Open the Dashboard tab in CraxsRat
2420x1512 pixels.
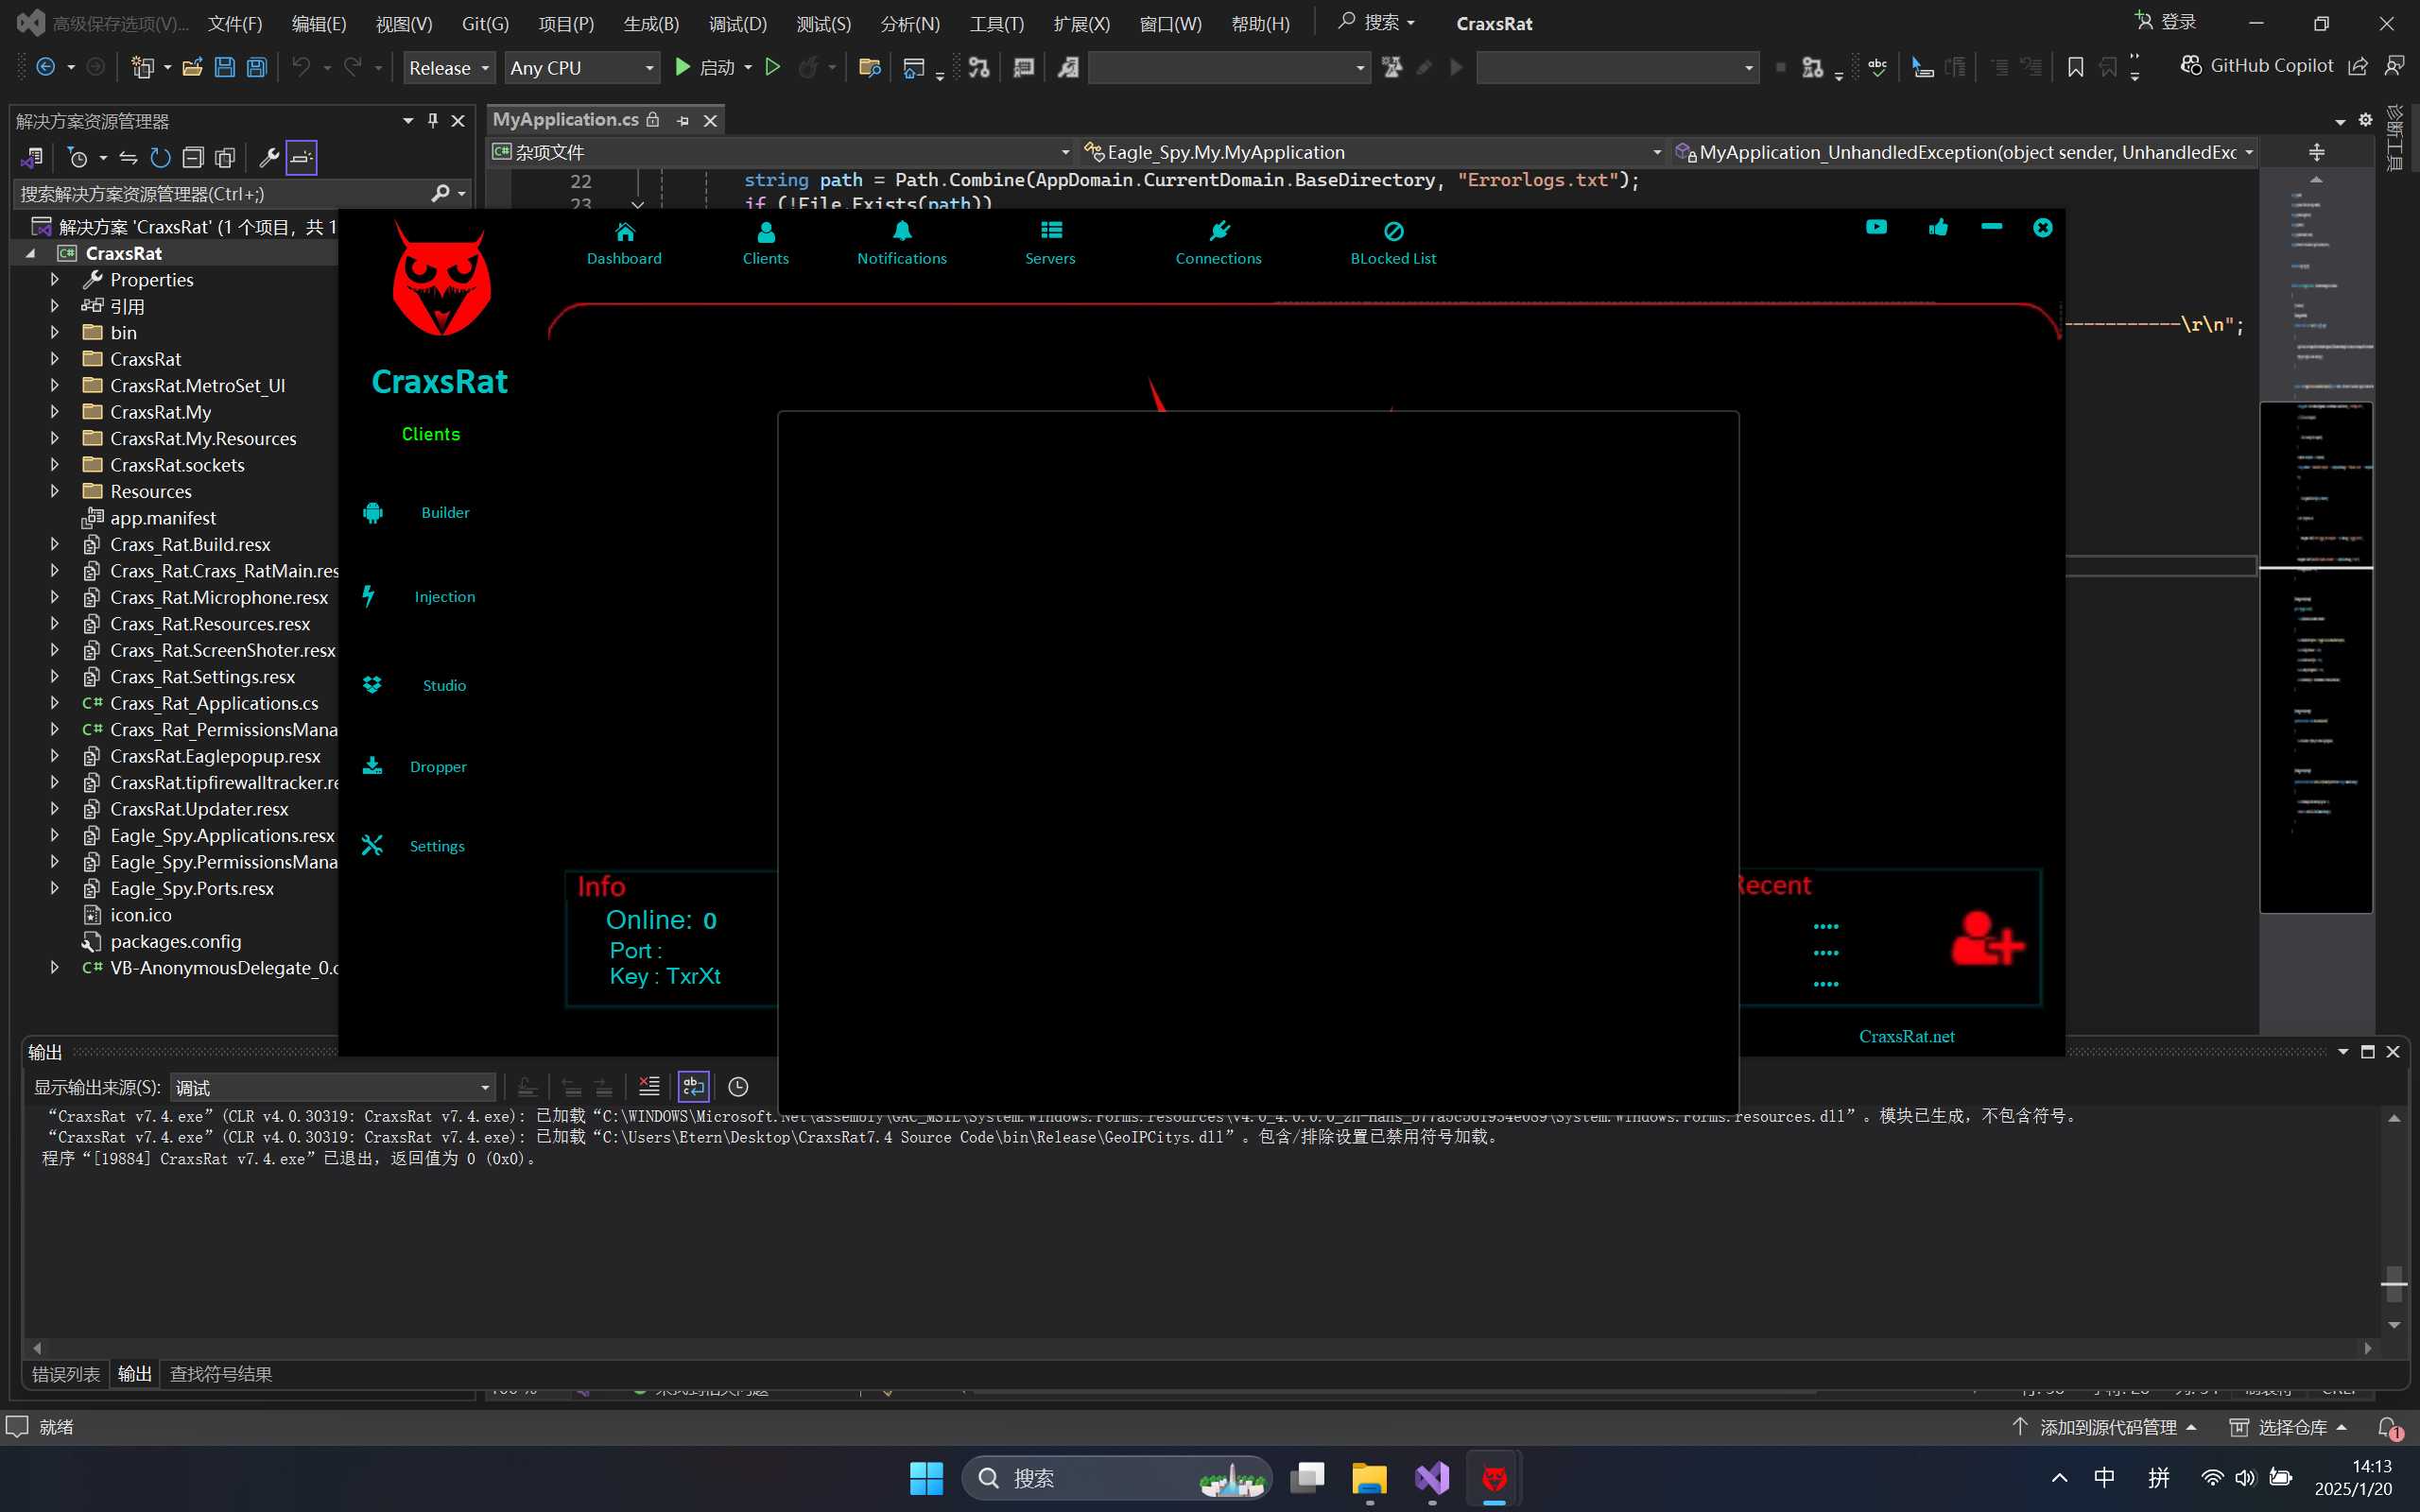coord(624,243)
